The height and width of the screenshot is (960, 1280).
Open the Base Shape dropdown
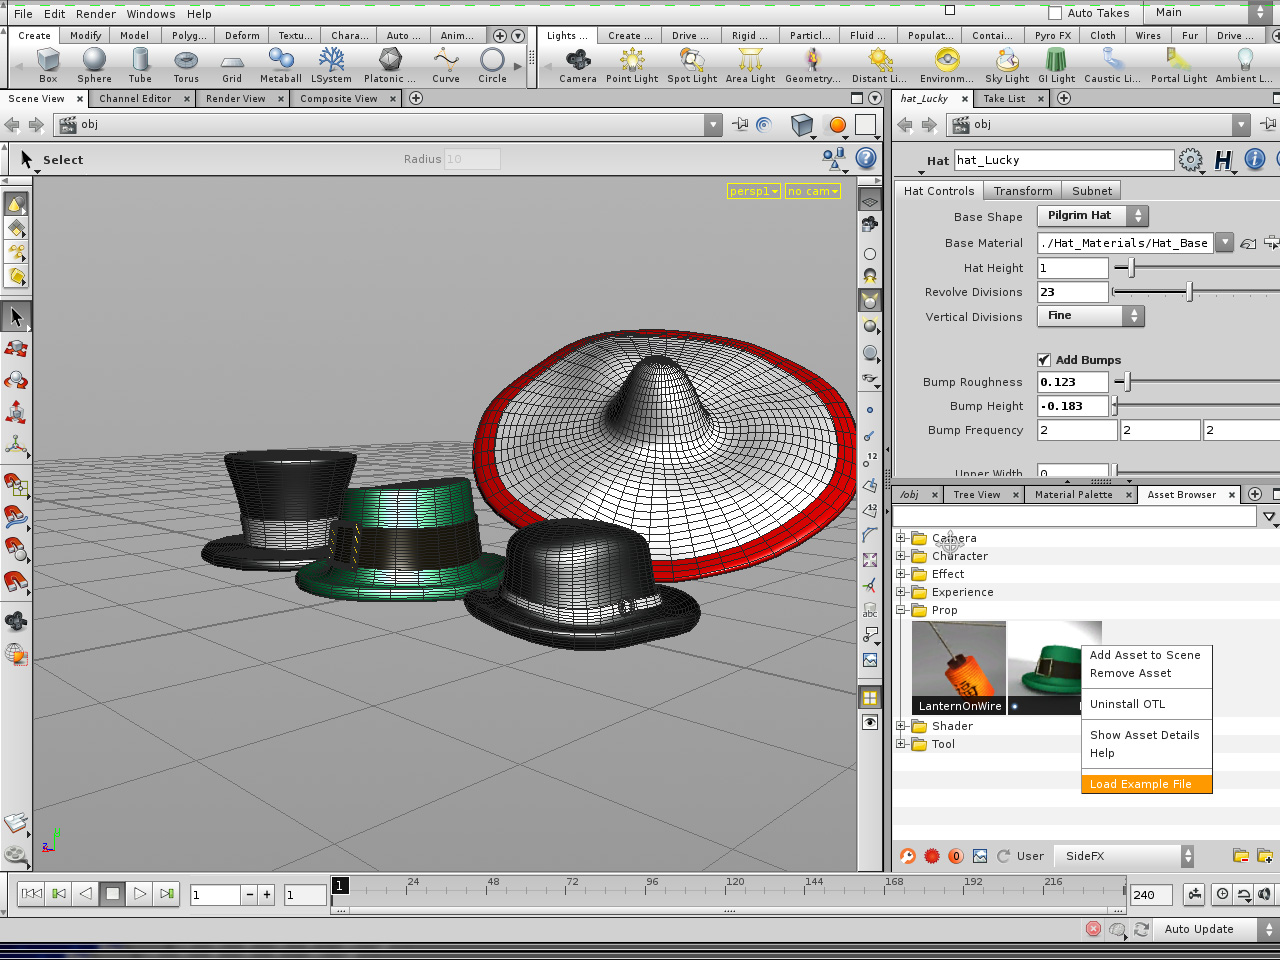pos(1092,216)
